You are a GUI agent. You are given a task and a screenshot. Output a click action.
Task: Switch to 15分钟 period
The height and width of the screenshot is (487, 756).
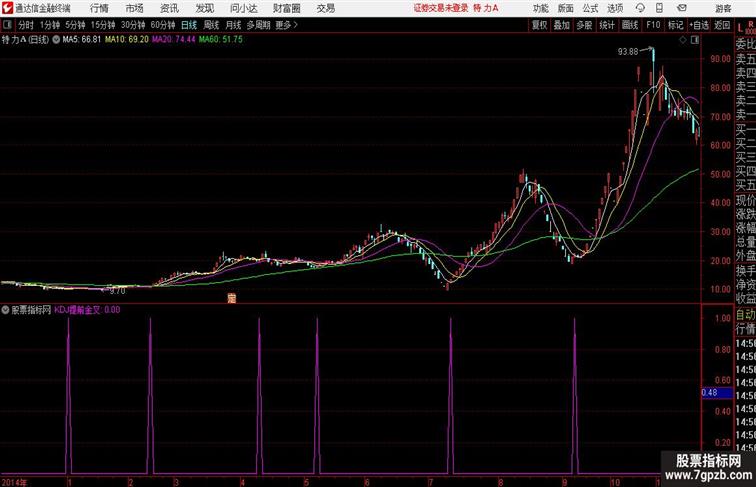tap(103, 25)
